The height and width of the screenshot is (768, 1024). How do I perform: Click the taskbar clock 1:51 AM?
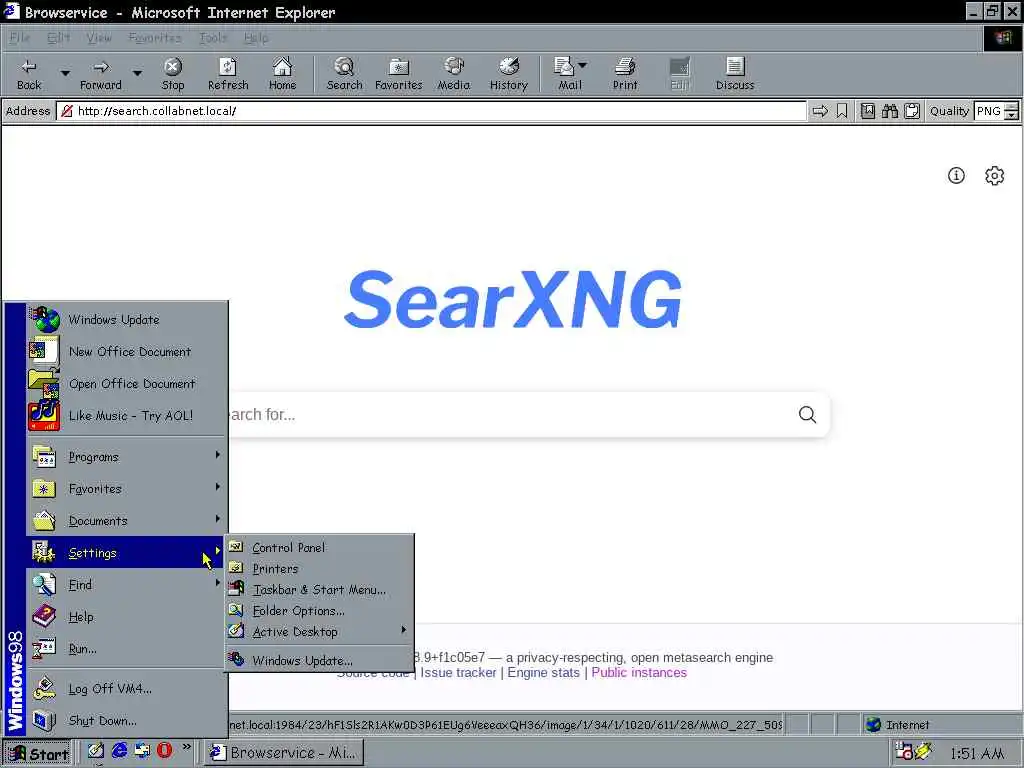pyautogui.click(x=977, y=754)
